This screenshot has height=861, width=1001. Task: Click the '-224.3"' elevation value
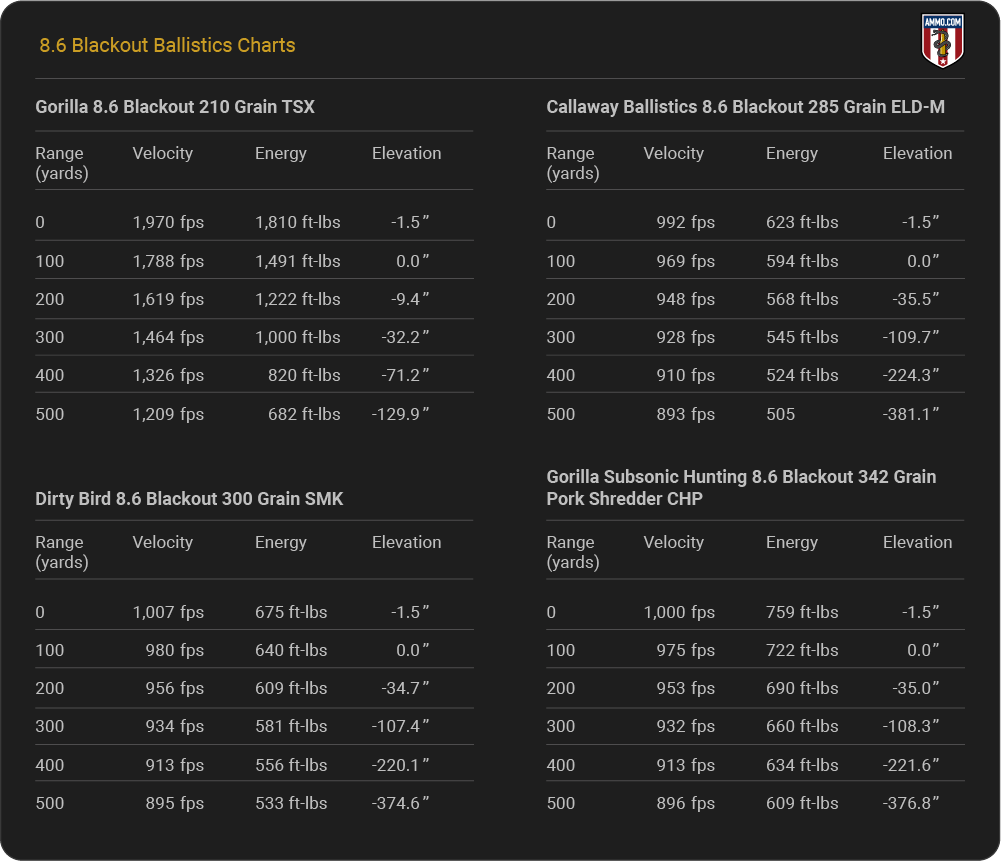(911, 375)
